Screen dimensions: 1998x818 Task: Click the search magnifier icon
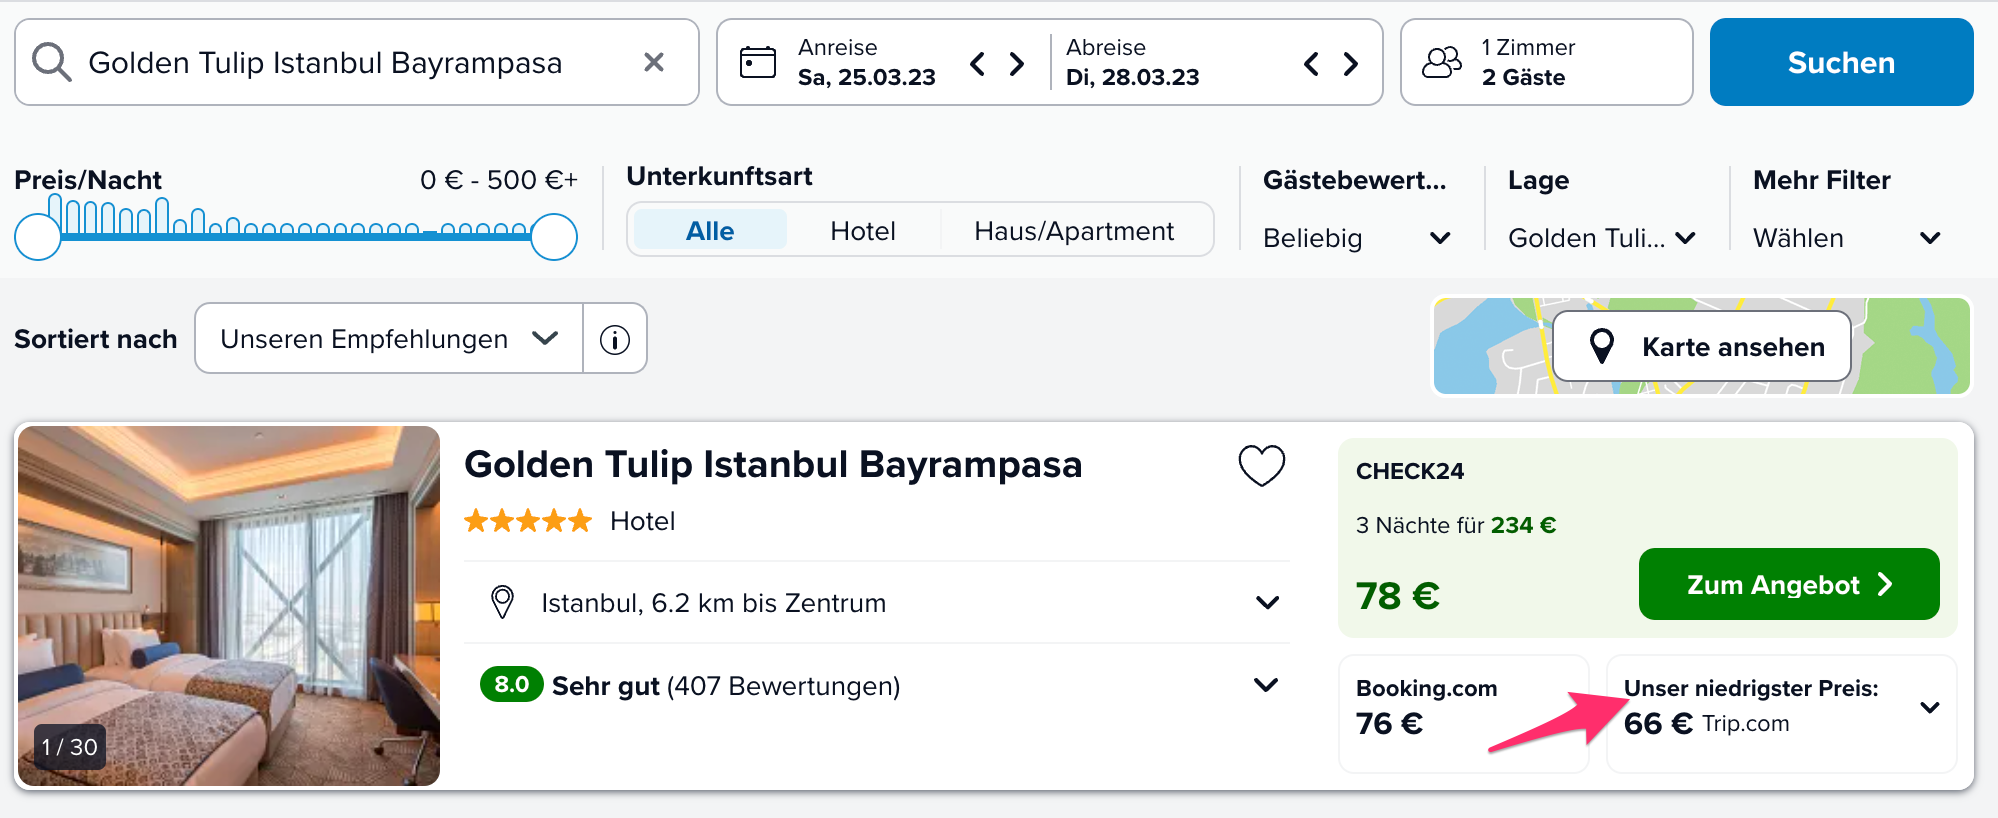coord(51,62)
